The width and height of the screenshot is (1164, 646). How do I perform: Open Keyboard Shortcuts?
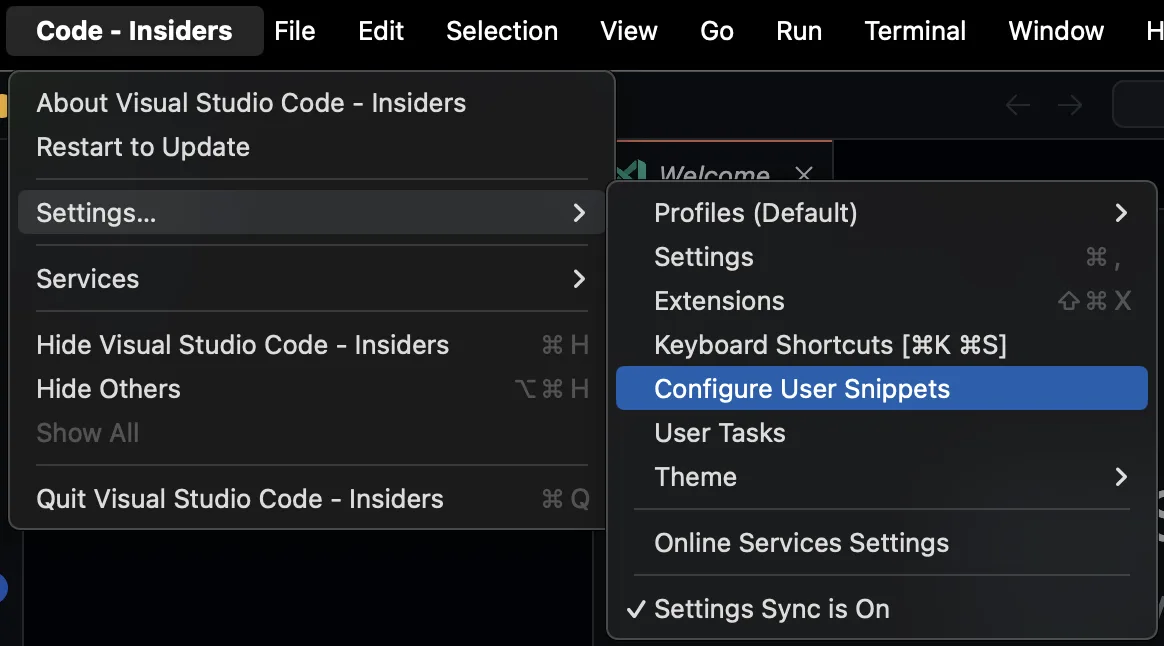pyautogui.click(x=882, y=345)
